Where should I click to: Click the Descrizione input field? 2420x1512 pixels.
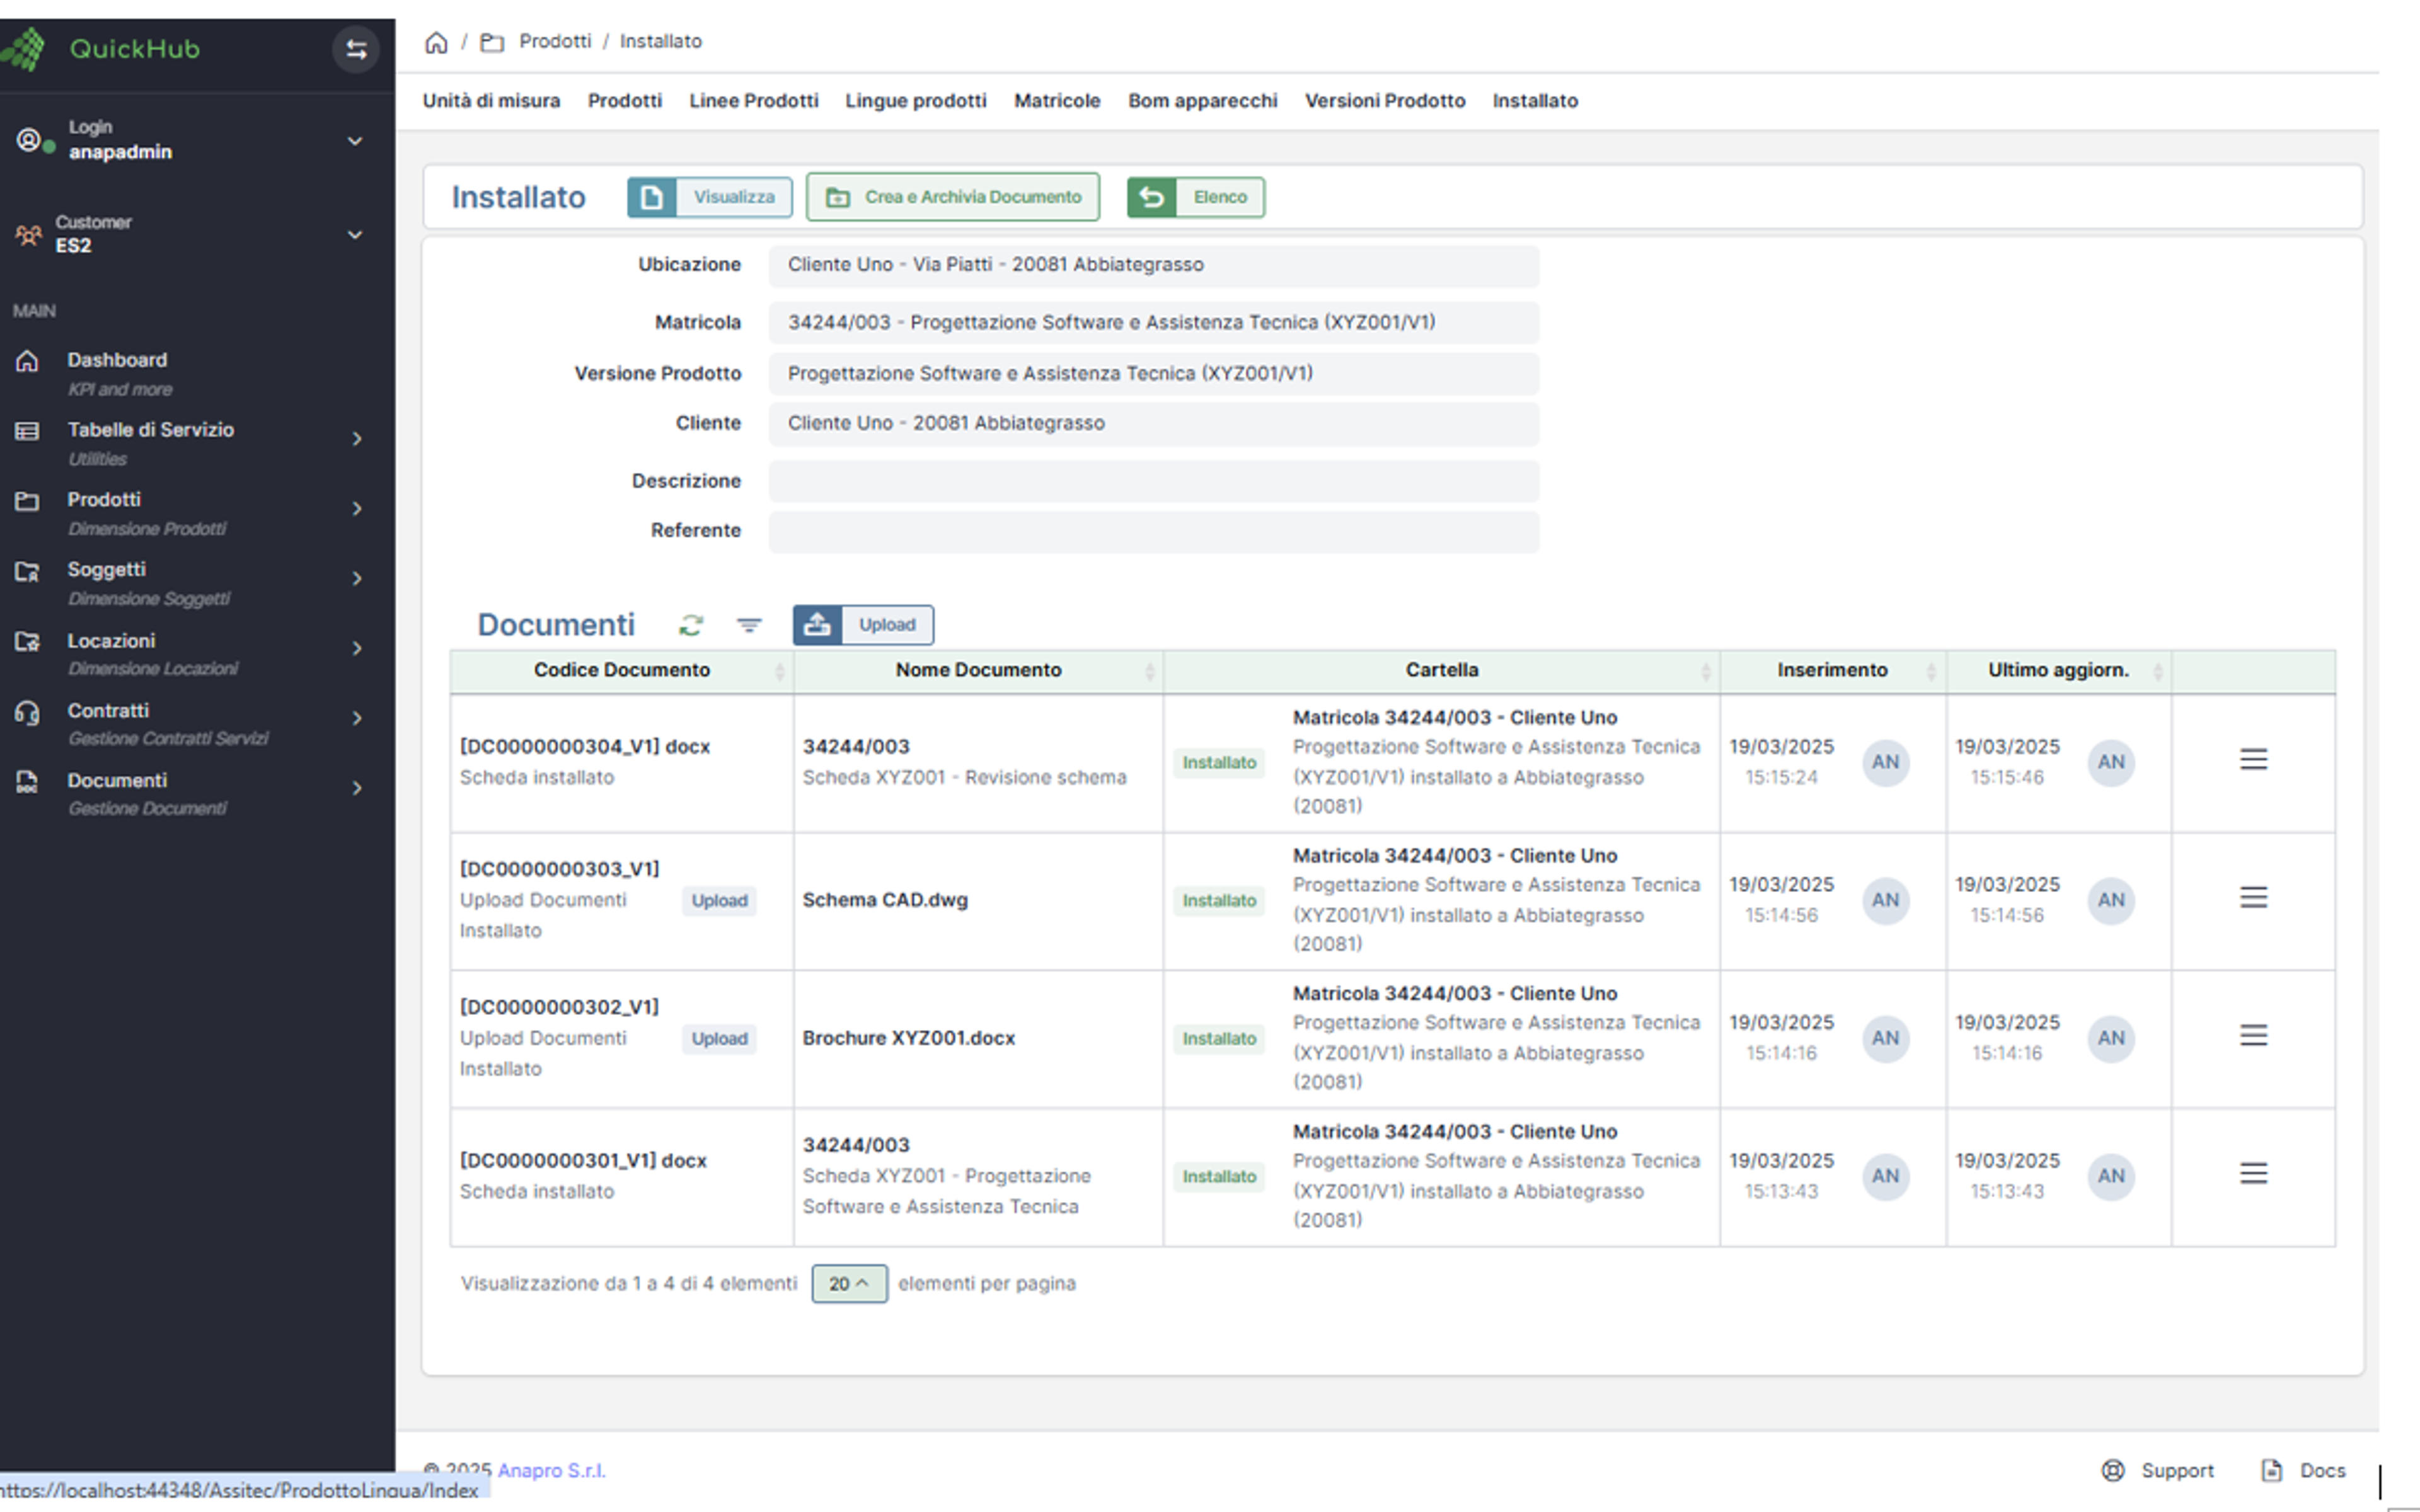[1154, 481]
